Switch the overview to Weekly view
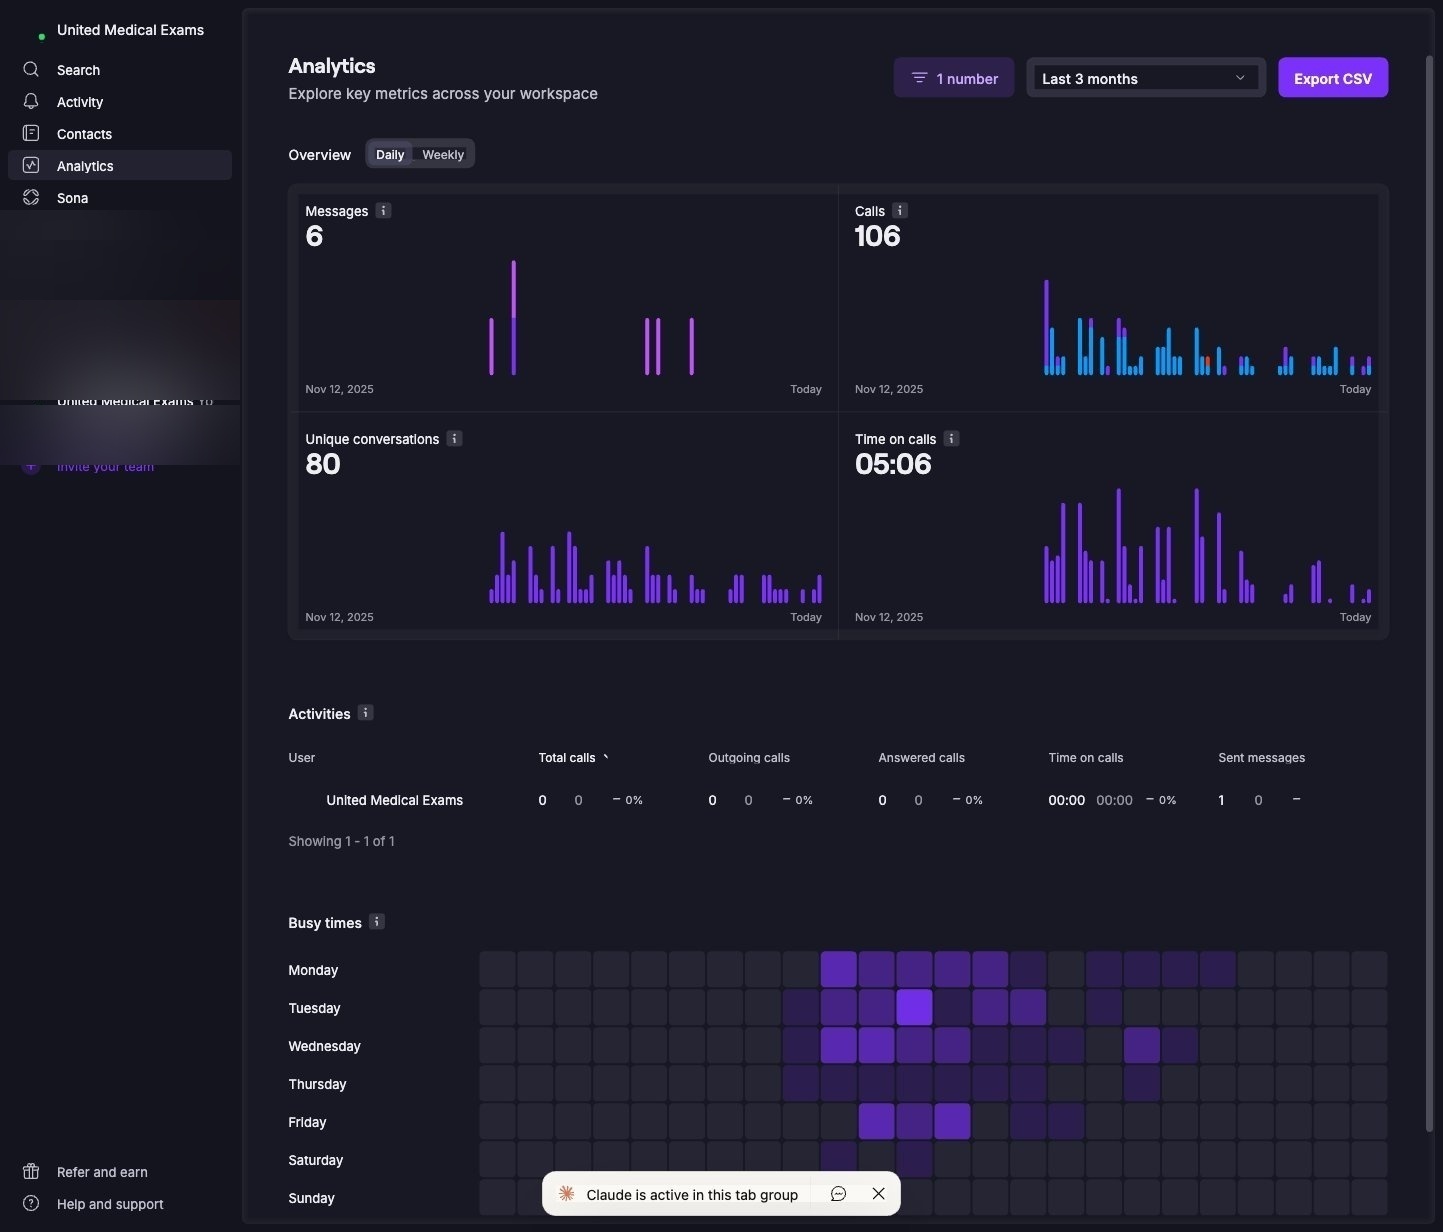 443,154
